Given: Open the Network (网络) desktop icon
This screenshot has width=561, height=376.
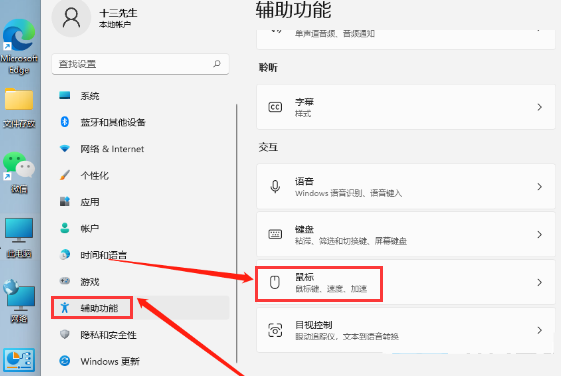Looking at the screenshot, I should pyautogui.click(x=19, y=296).
